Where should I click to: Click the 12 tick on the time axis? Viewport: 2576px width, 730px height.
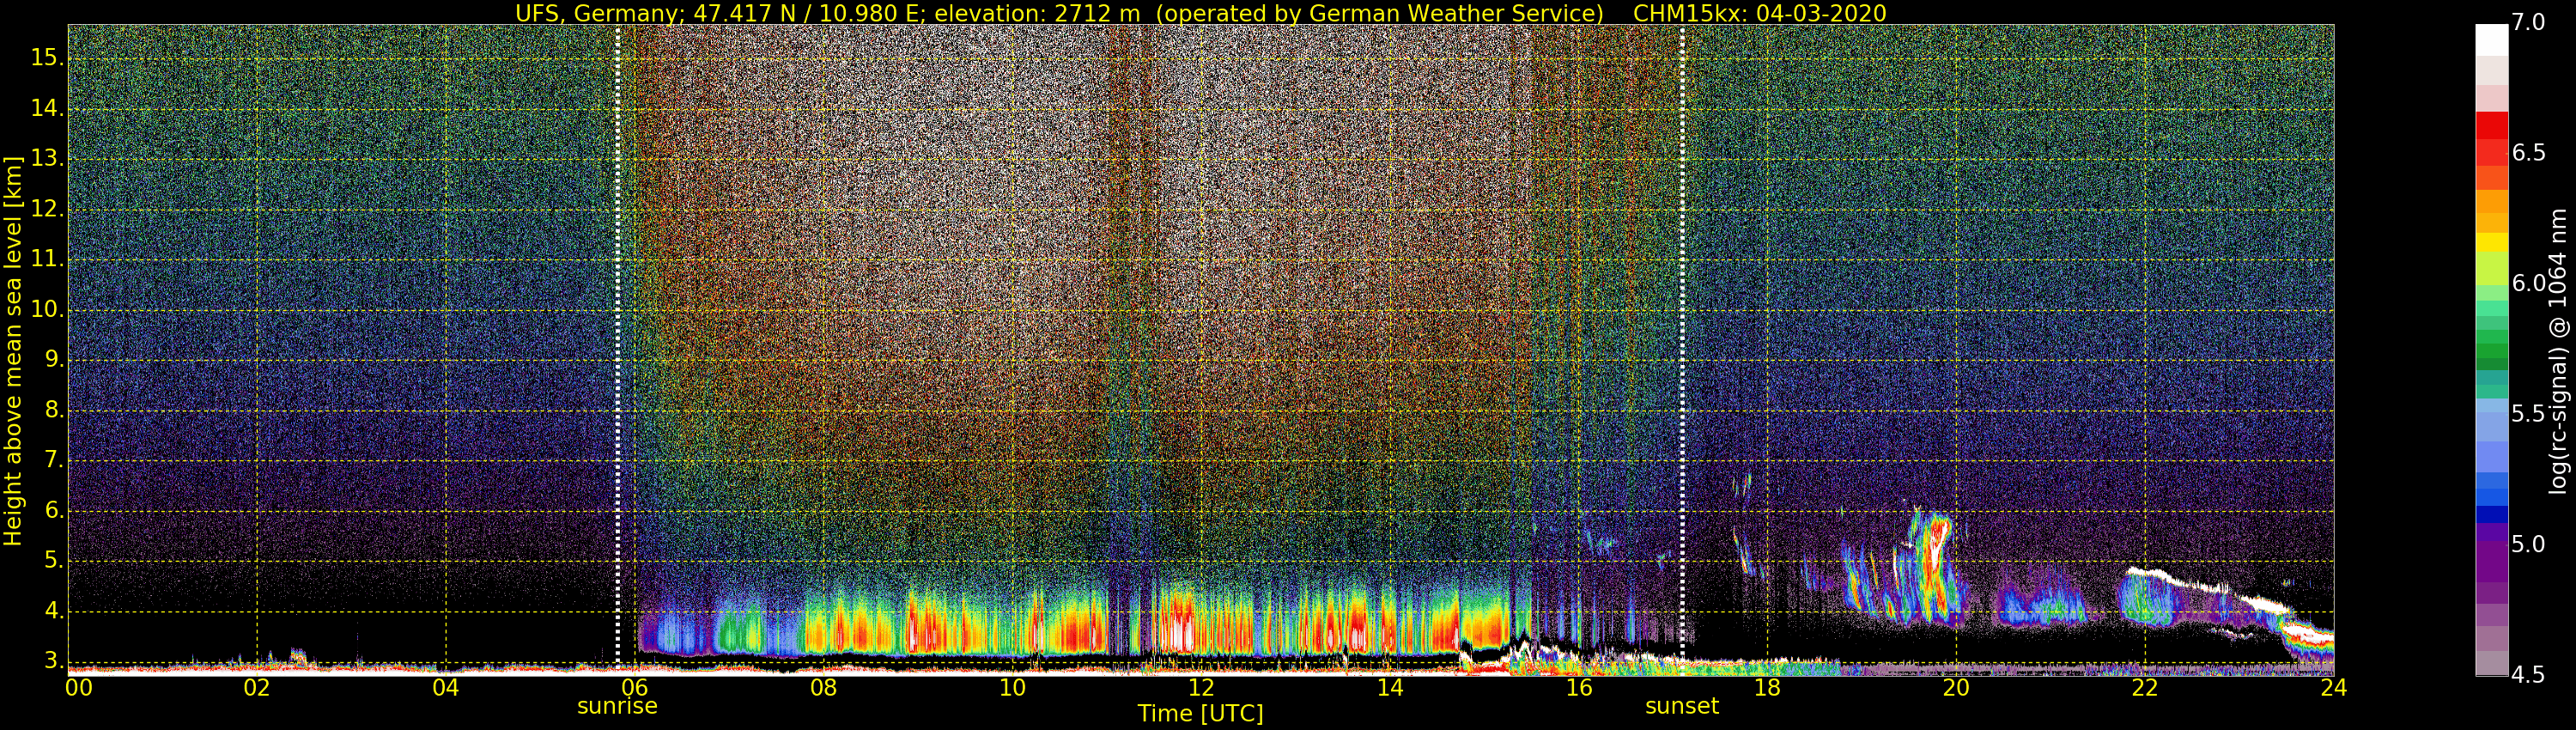pyautogui.click(x=1201, y=687)
